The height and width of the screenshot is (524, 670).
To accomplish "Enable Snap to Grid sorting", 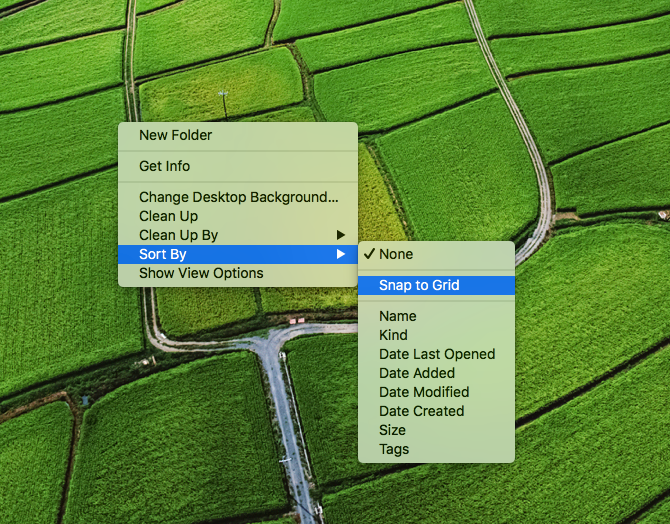I will (x=436, y=285).
